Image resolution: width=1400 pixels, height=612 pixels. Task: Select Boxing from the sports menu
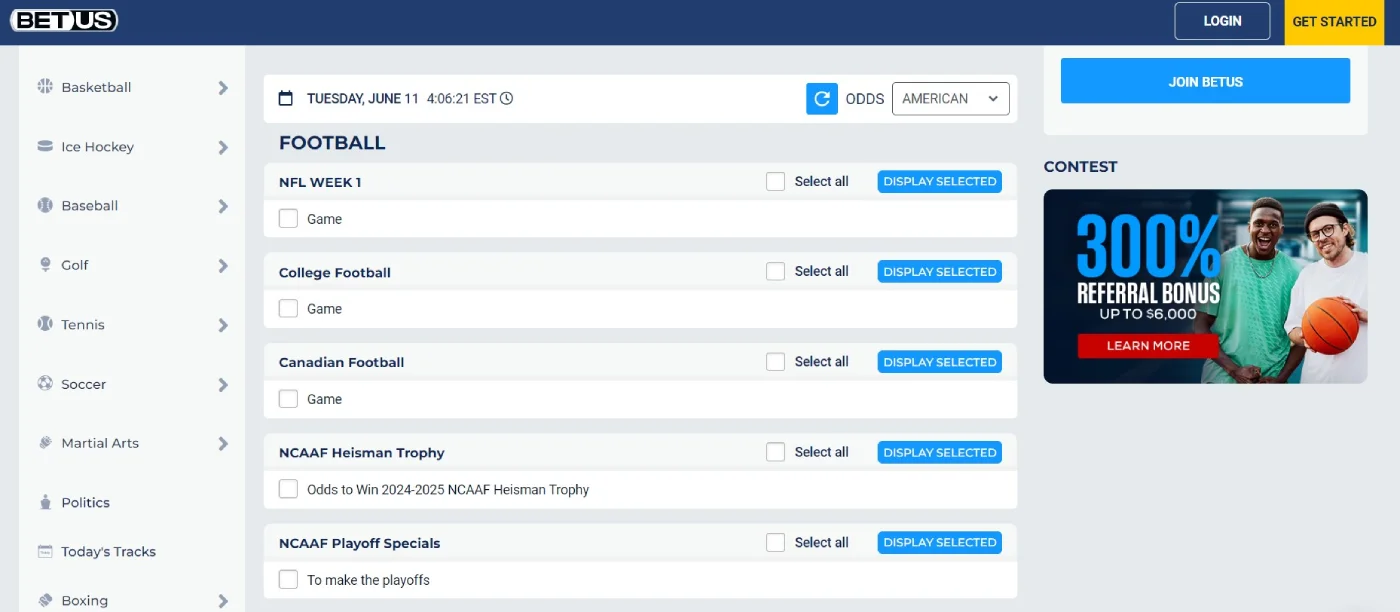(x=84, y=601)
